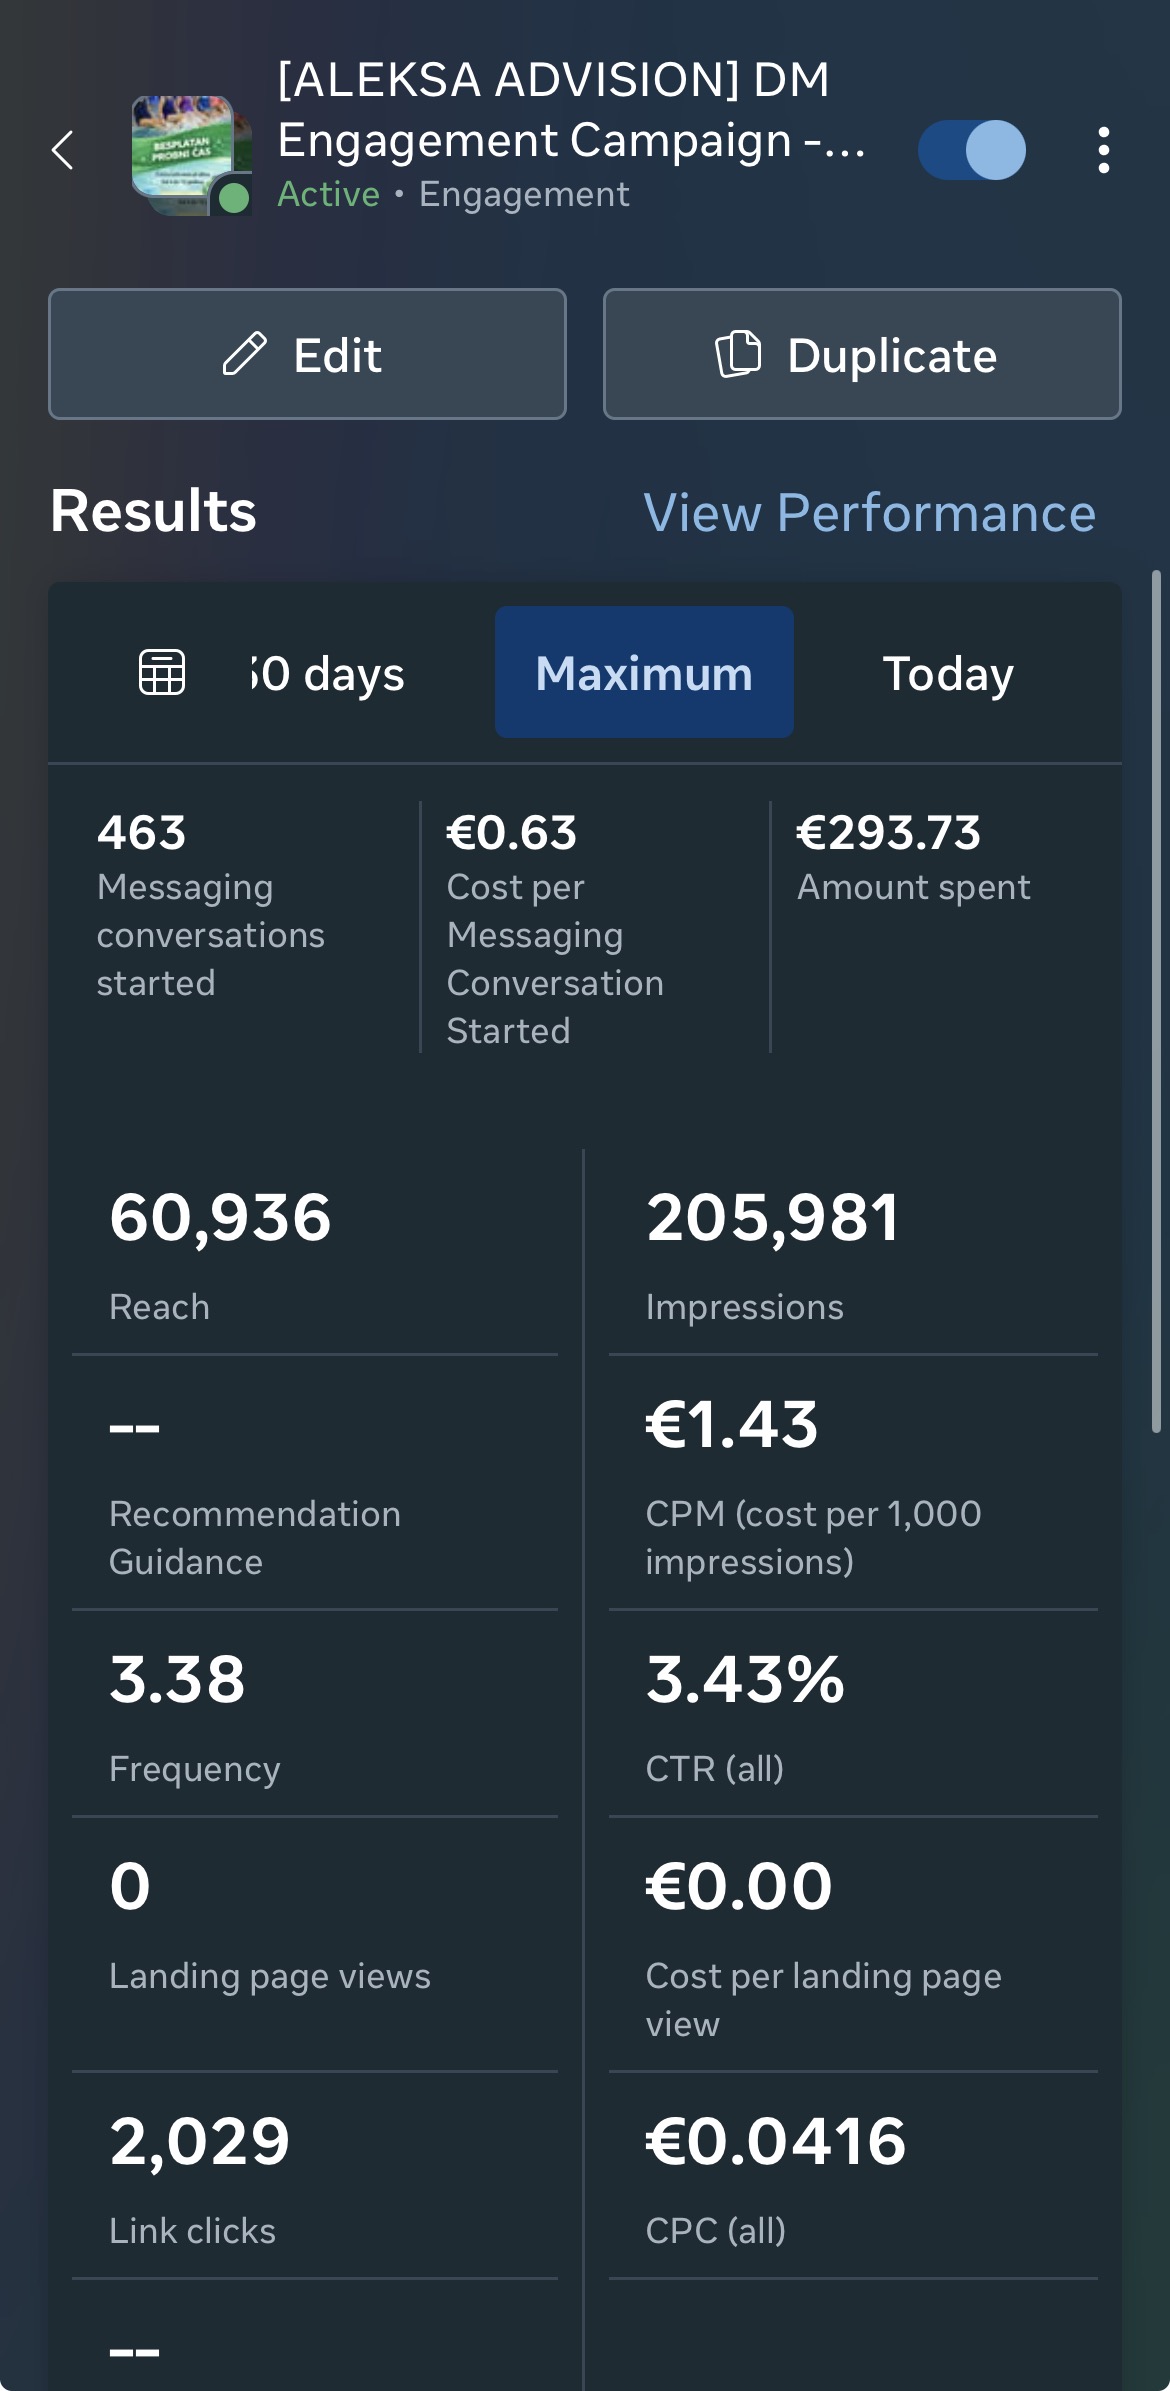Viewport: 1170px width, 2391px height.
Task: Select the Maximum date range tab
Action: (x=644, y=672)
